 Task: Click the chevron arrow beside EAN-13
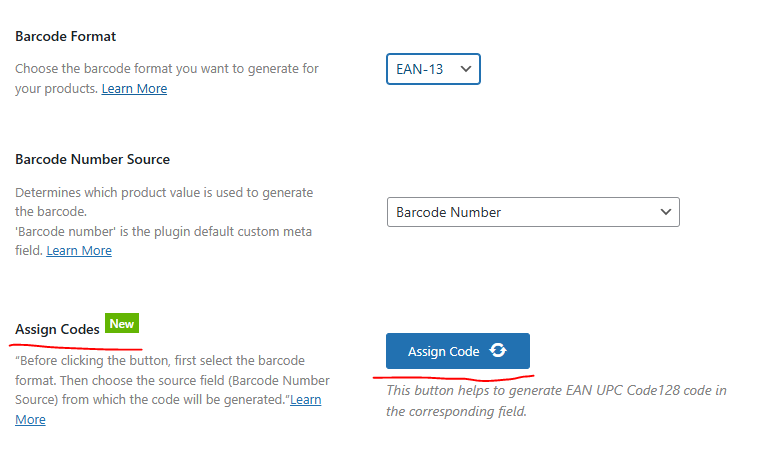(x=465, y=69)
